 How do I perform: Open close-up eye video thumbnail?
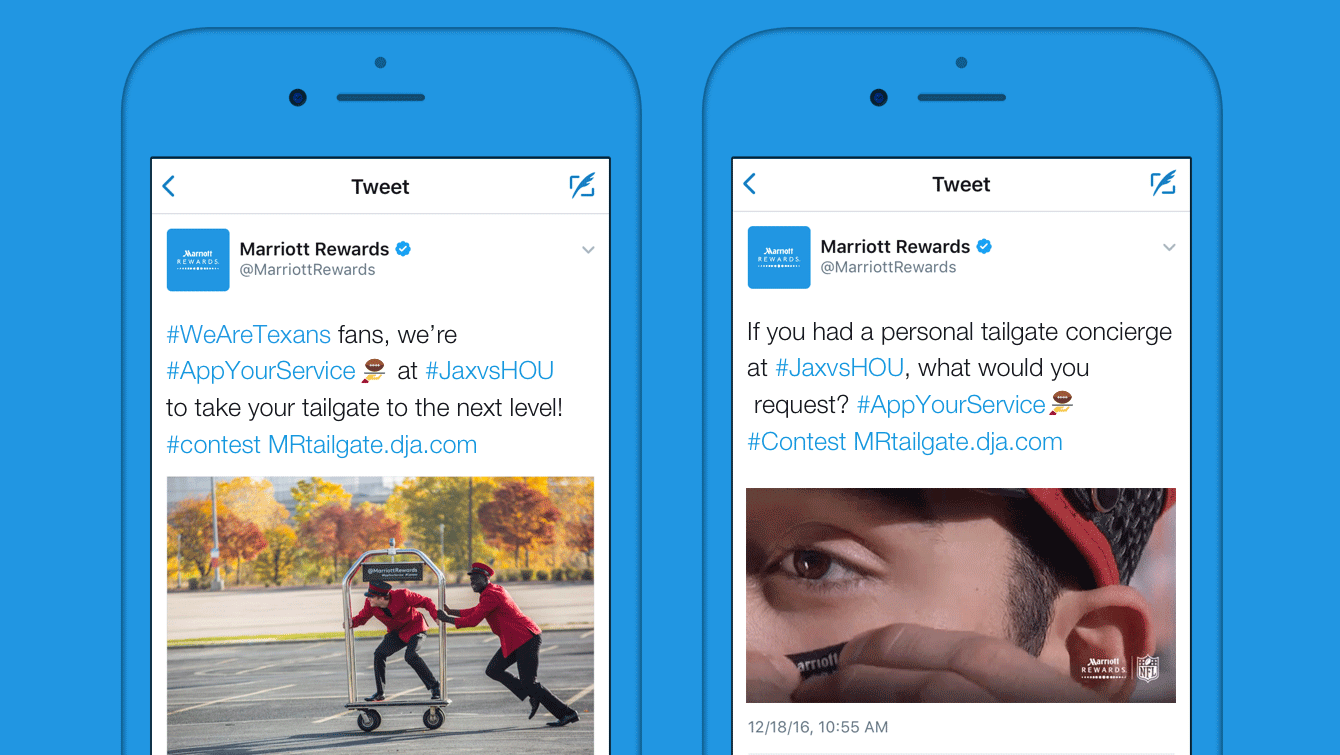point(961,595)
